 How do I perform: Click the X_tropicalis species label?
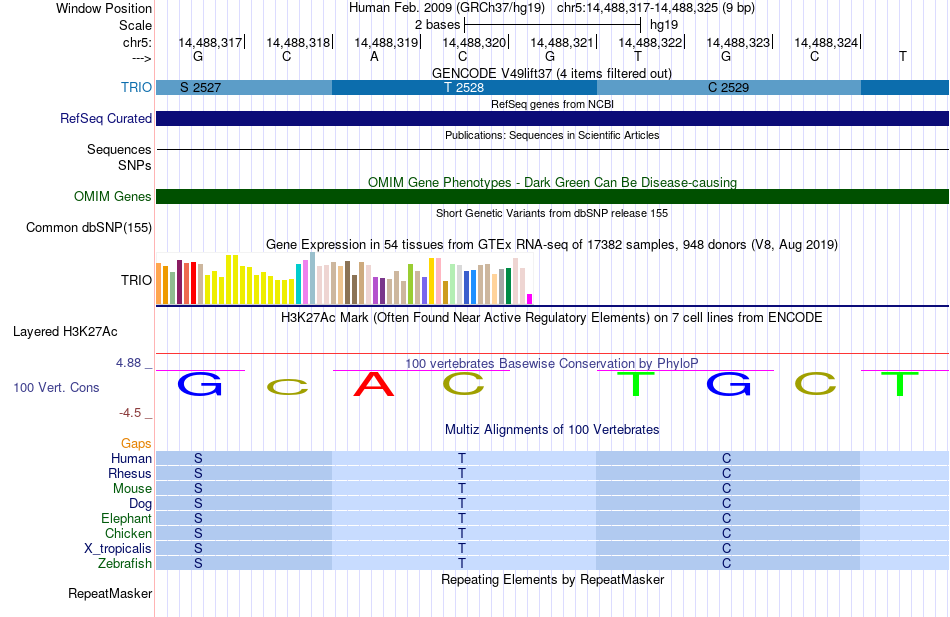(118, 549)
